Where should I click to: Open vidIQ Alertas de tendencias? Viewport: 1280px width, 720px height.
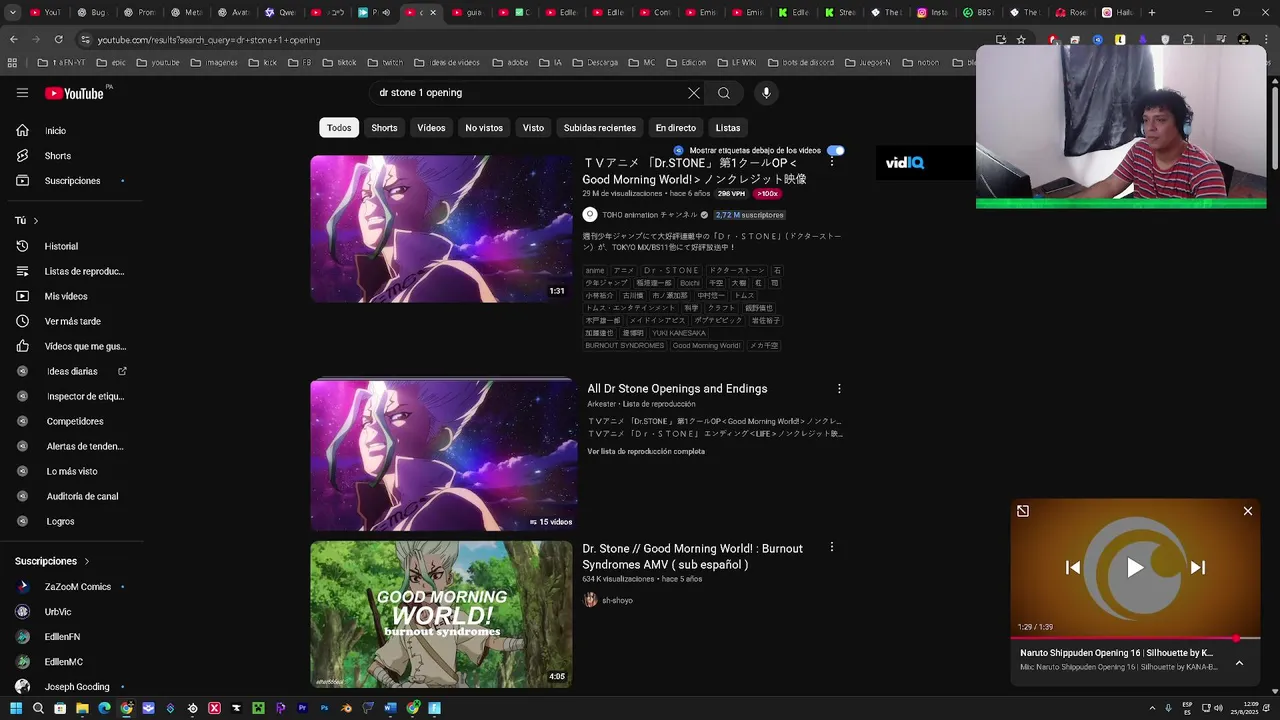click(x=70, y=446)
